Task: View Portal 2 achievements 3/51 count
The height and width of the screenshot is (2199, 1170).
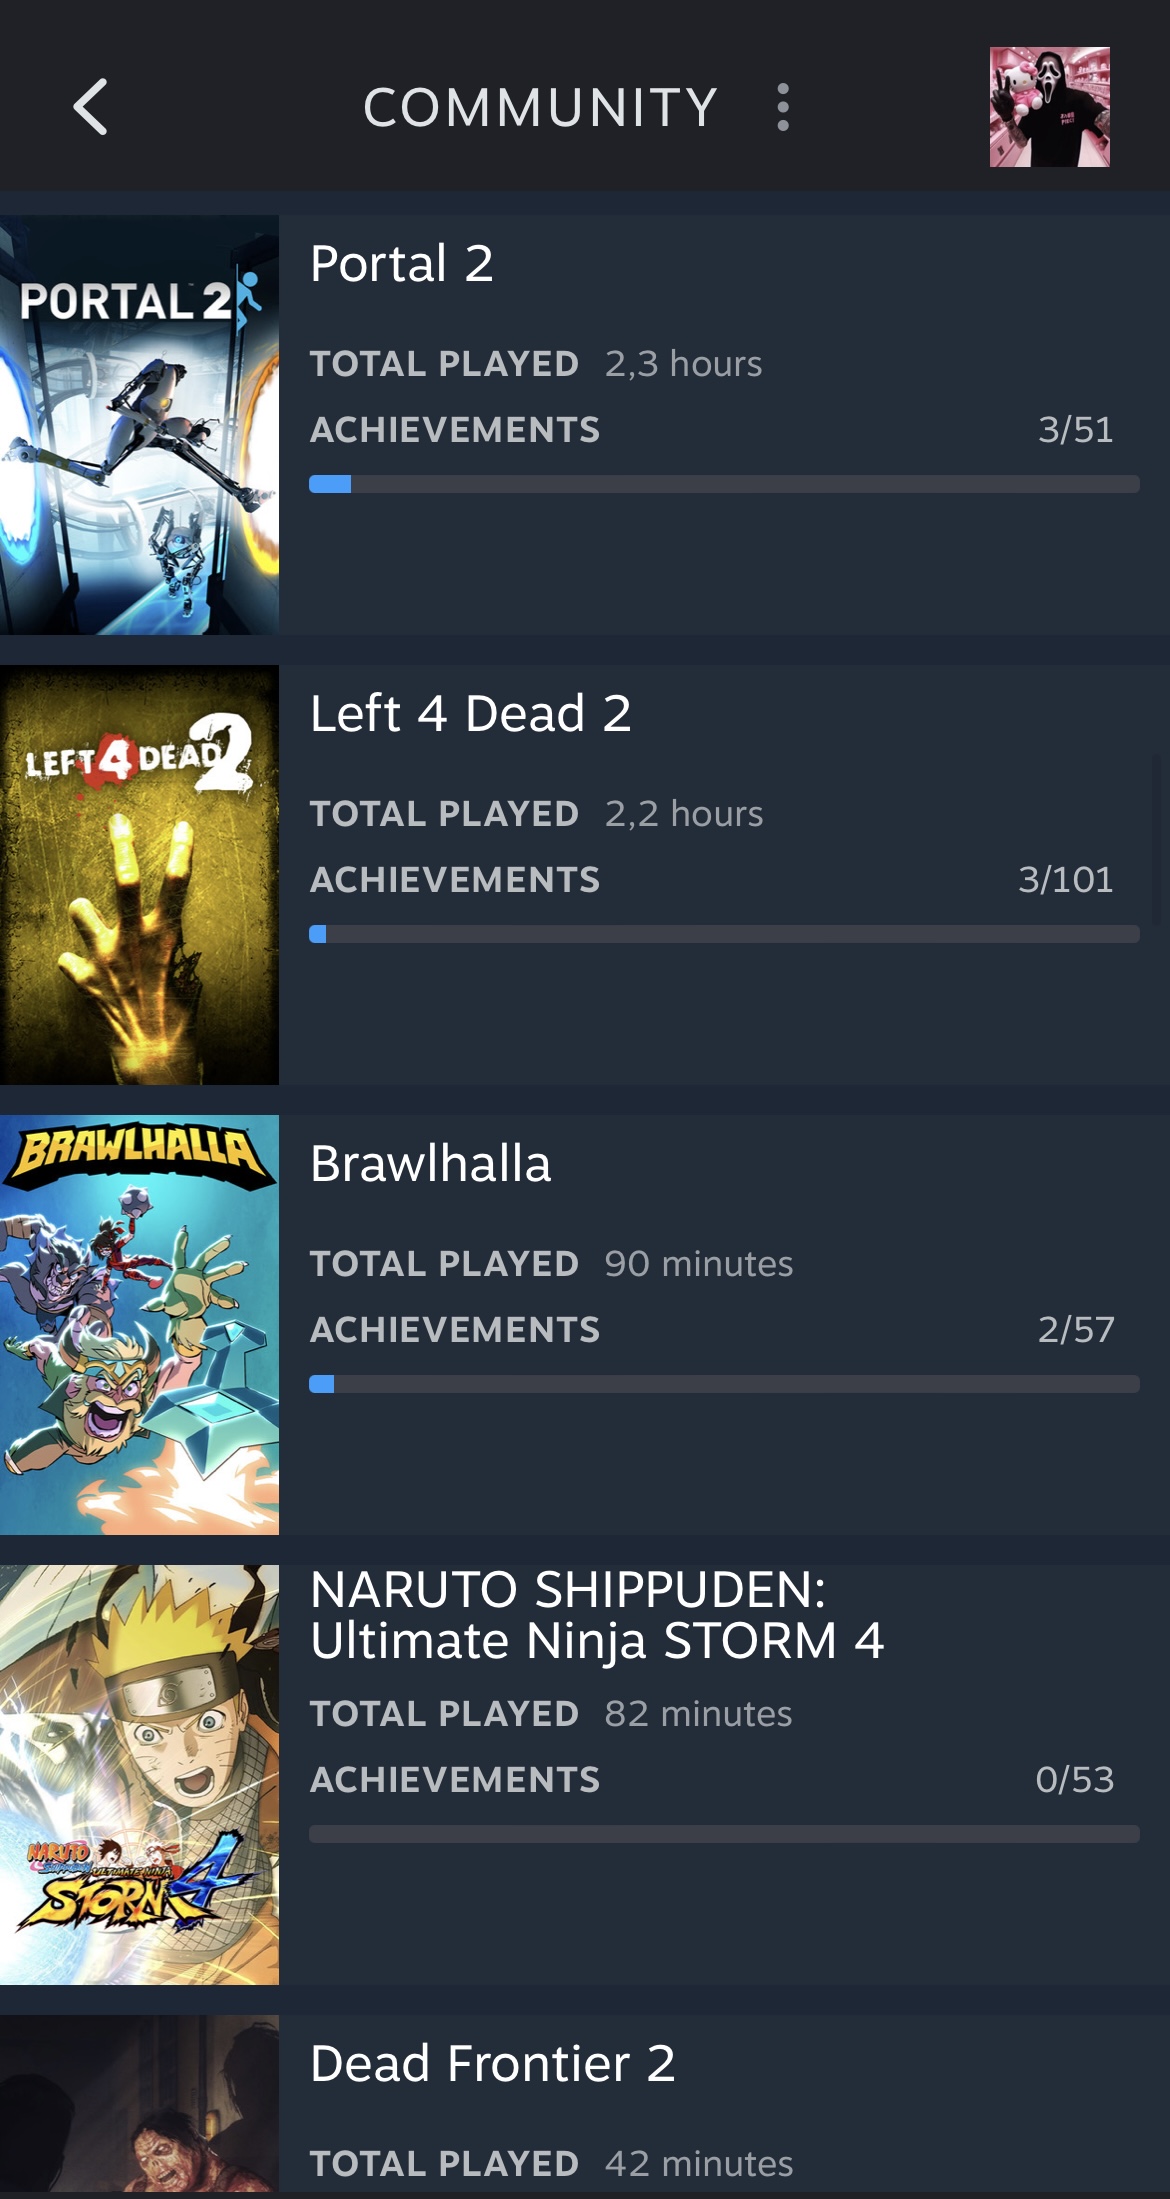Action: click(x=1076, y=430)
